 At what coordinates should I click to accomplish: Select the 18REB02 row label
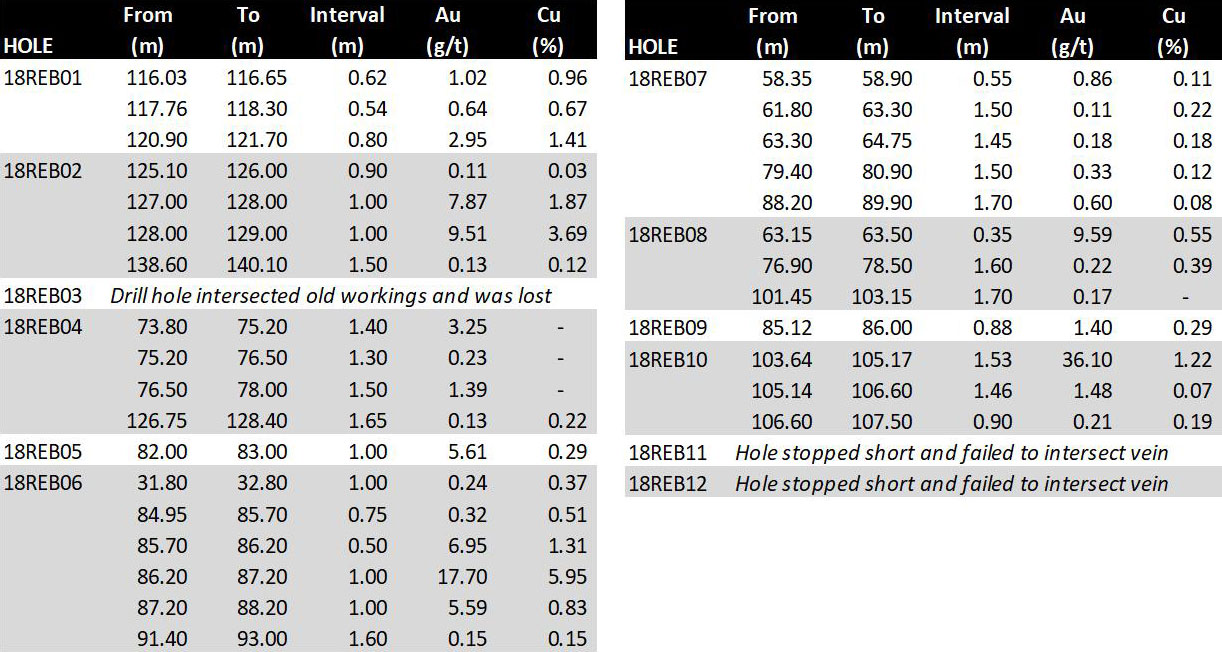pyautogui.click(x=42, y=171)
